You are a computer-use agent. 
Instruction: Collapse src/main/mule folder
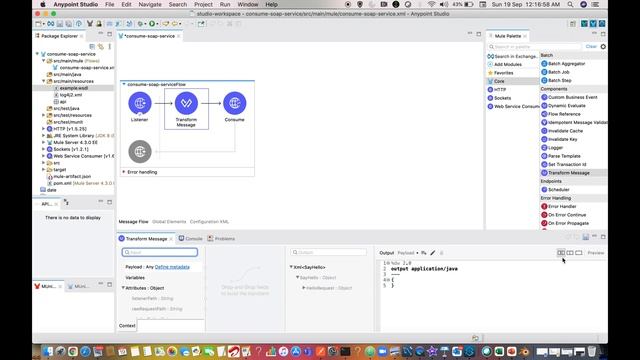tap(44, 61)
